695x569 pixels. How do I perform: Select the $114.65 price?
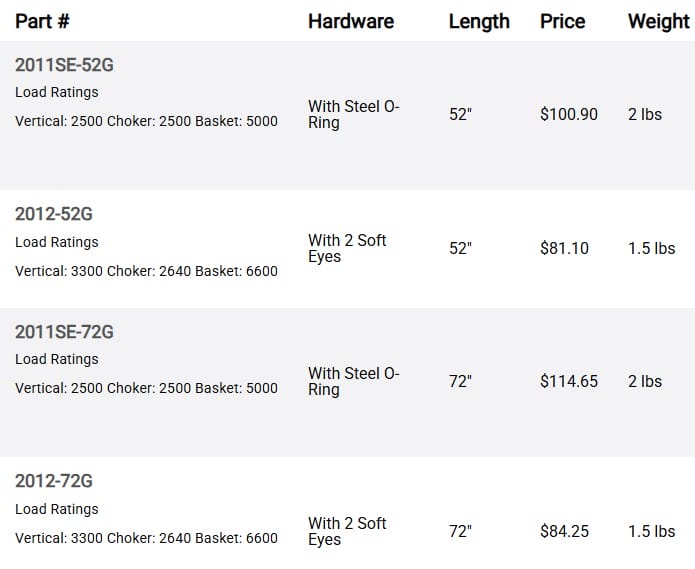point(569,381)
